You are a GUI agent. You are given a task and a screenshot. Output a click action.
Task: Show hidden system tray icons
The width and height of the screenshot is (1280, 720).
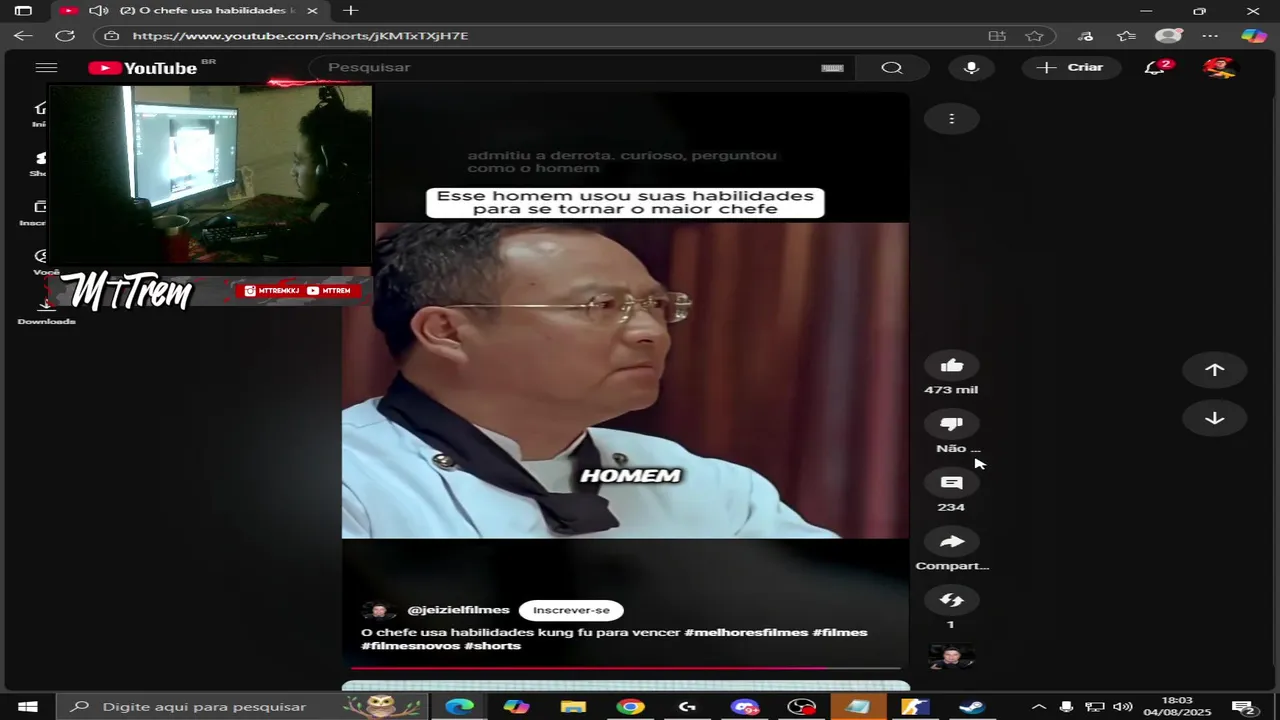(1039, 707)
